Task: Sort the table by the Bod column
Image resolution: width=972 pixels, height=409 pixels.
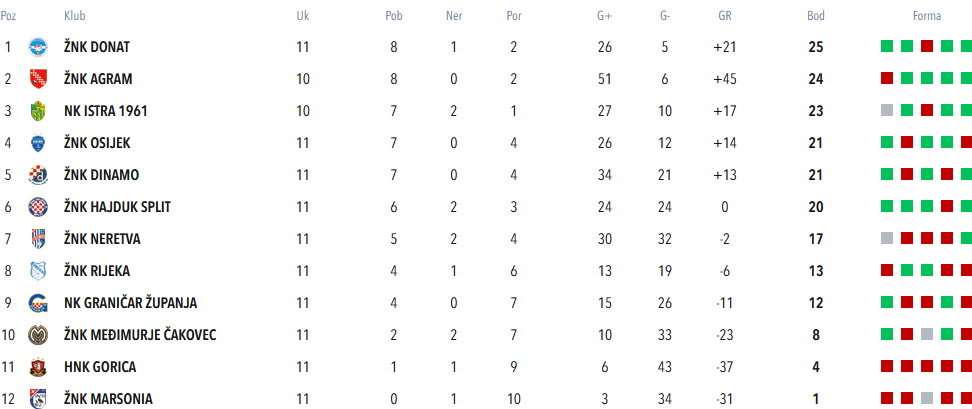Action: tap(816, 16)
